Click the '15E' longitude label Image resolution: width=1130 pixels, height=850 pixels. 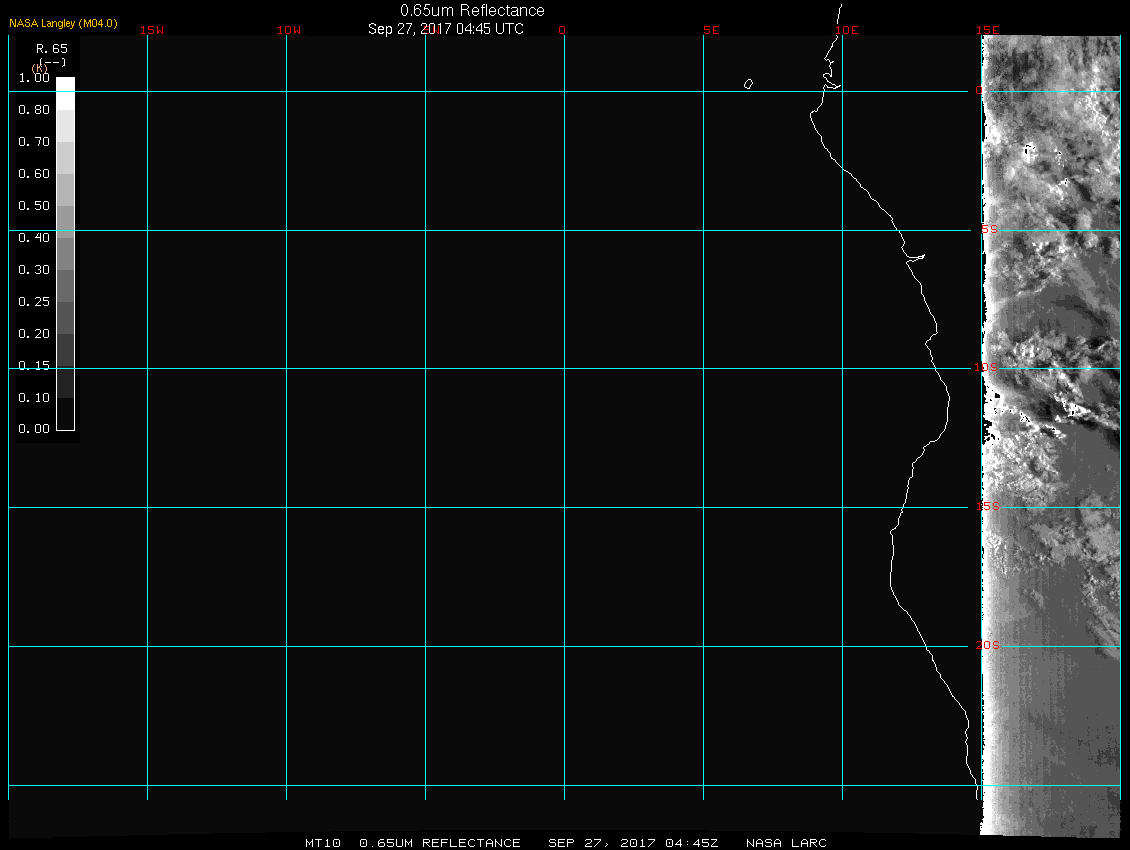pos(987,30)
